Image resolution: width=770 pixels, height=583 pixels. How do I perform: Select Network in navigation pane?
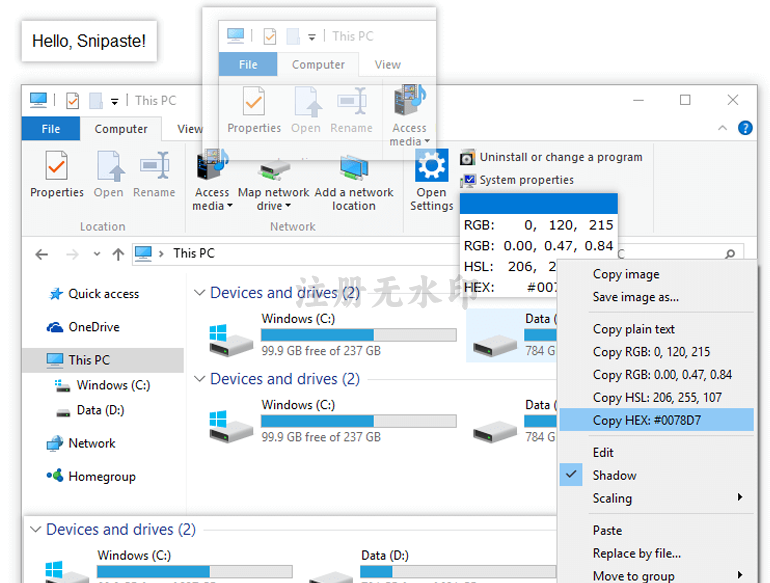pos(81,444)
